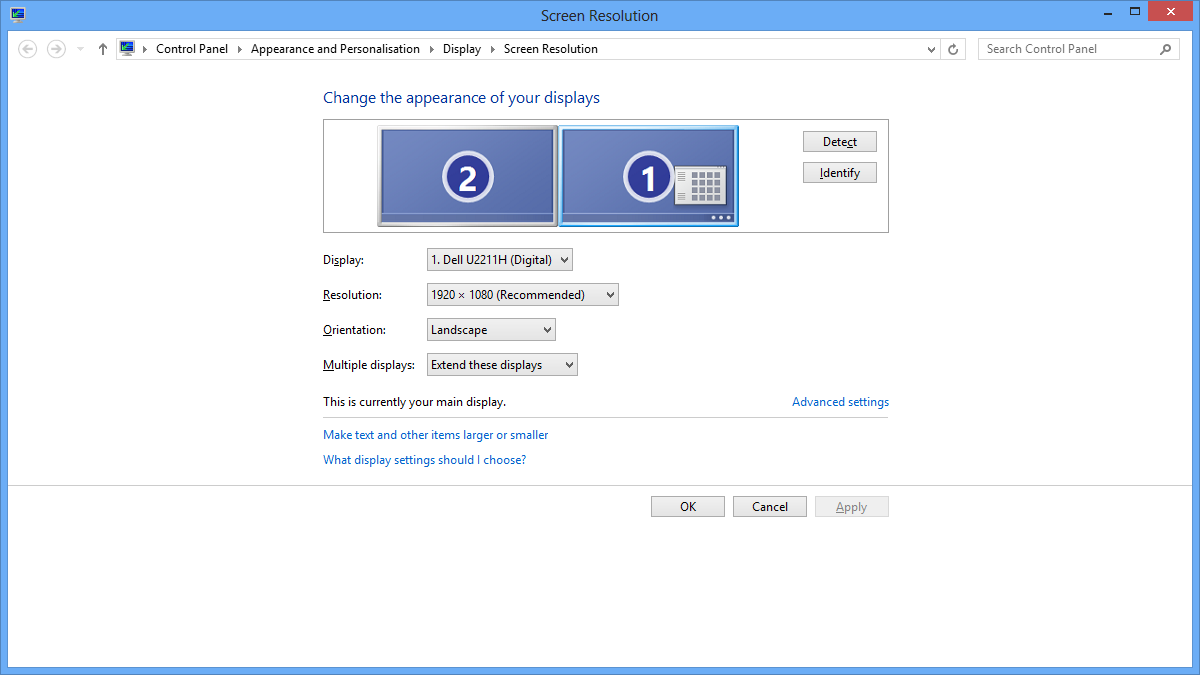
Task: Click the Control Panel icon in the address bar
Action: click(x=127, y=48)
